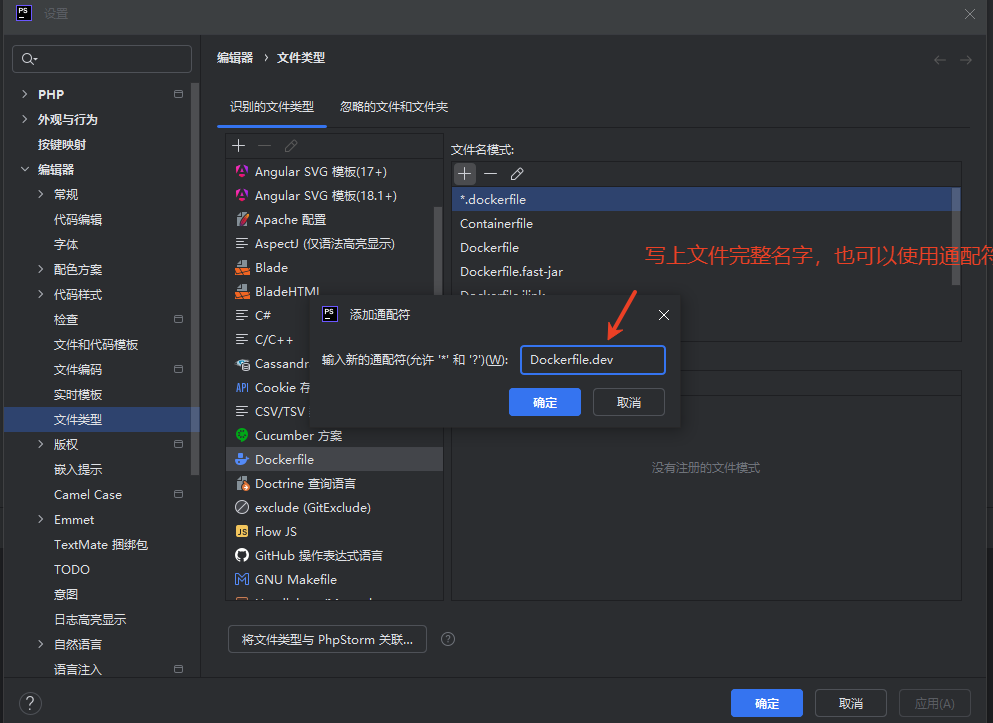Close the Add Wildcard dialog with X
Screen dimensions: 993x723
[x=664, y=315]
